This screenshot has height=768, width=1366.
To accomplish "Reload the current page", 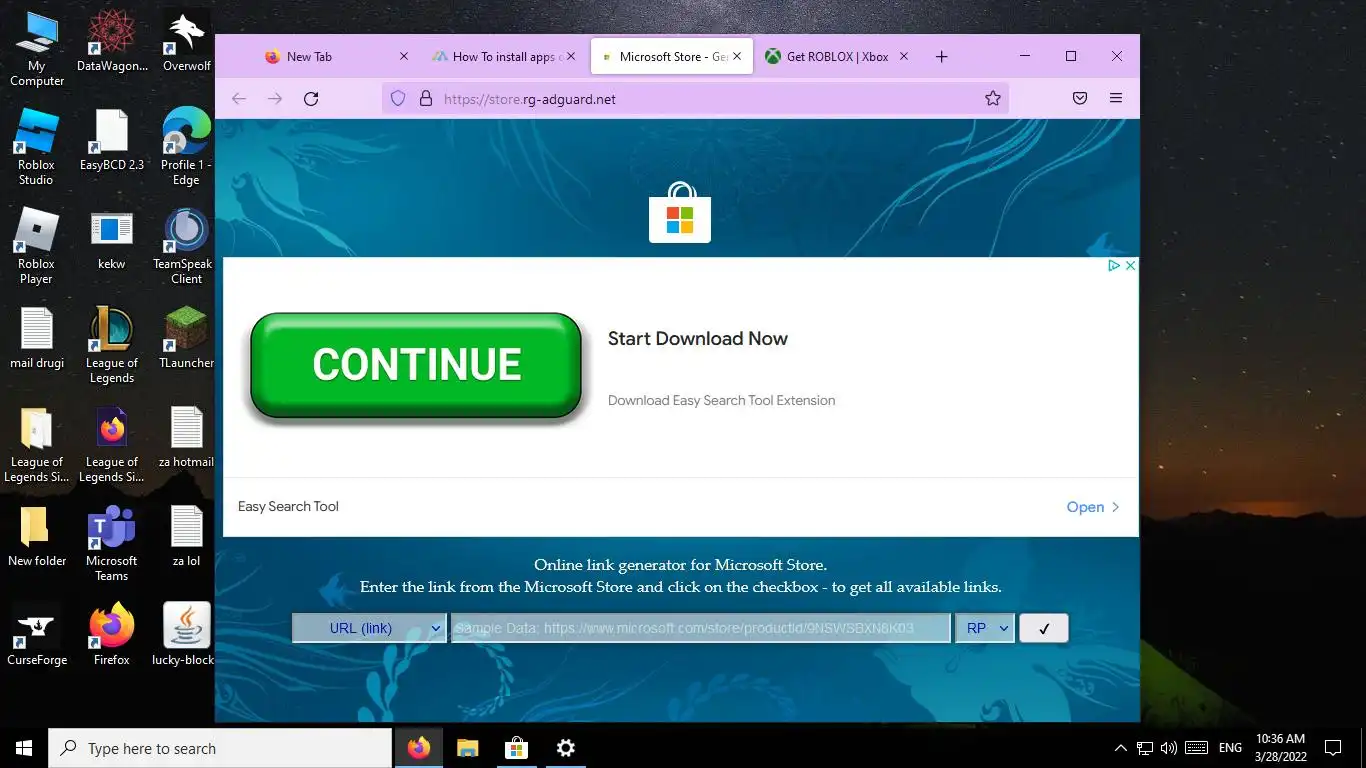I will pos(311,98).
